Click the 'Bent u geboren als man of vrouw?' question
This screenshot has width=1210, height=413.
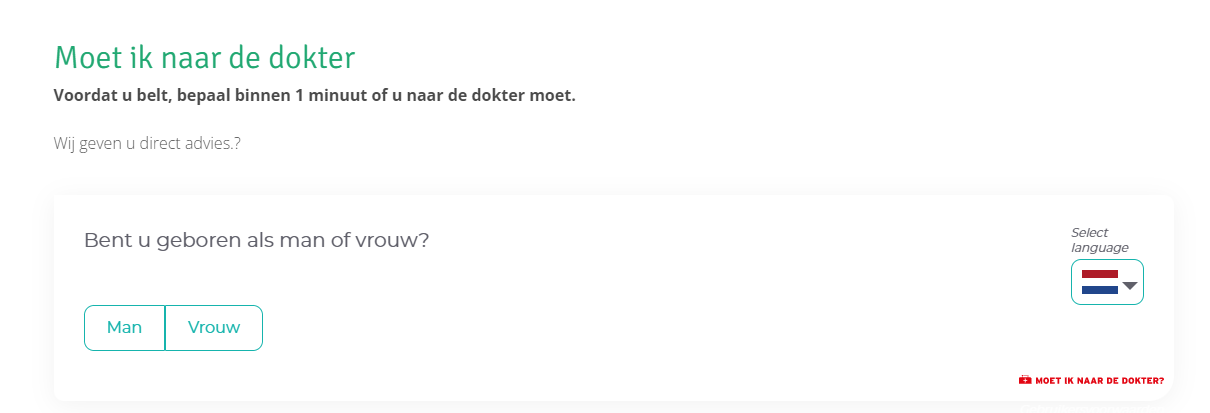[256, 241]
